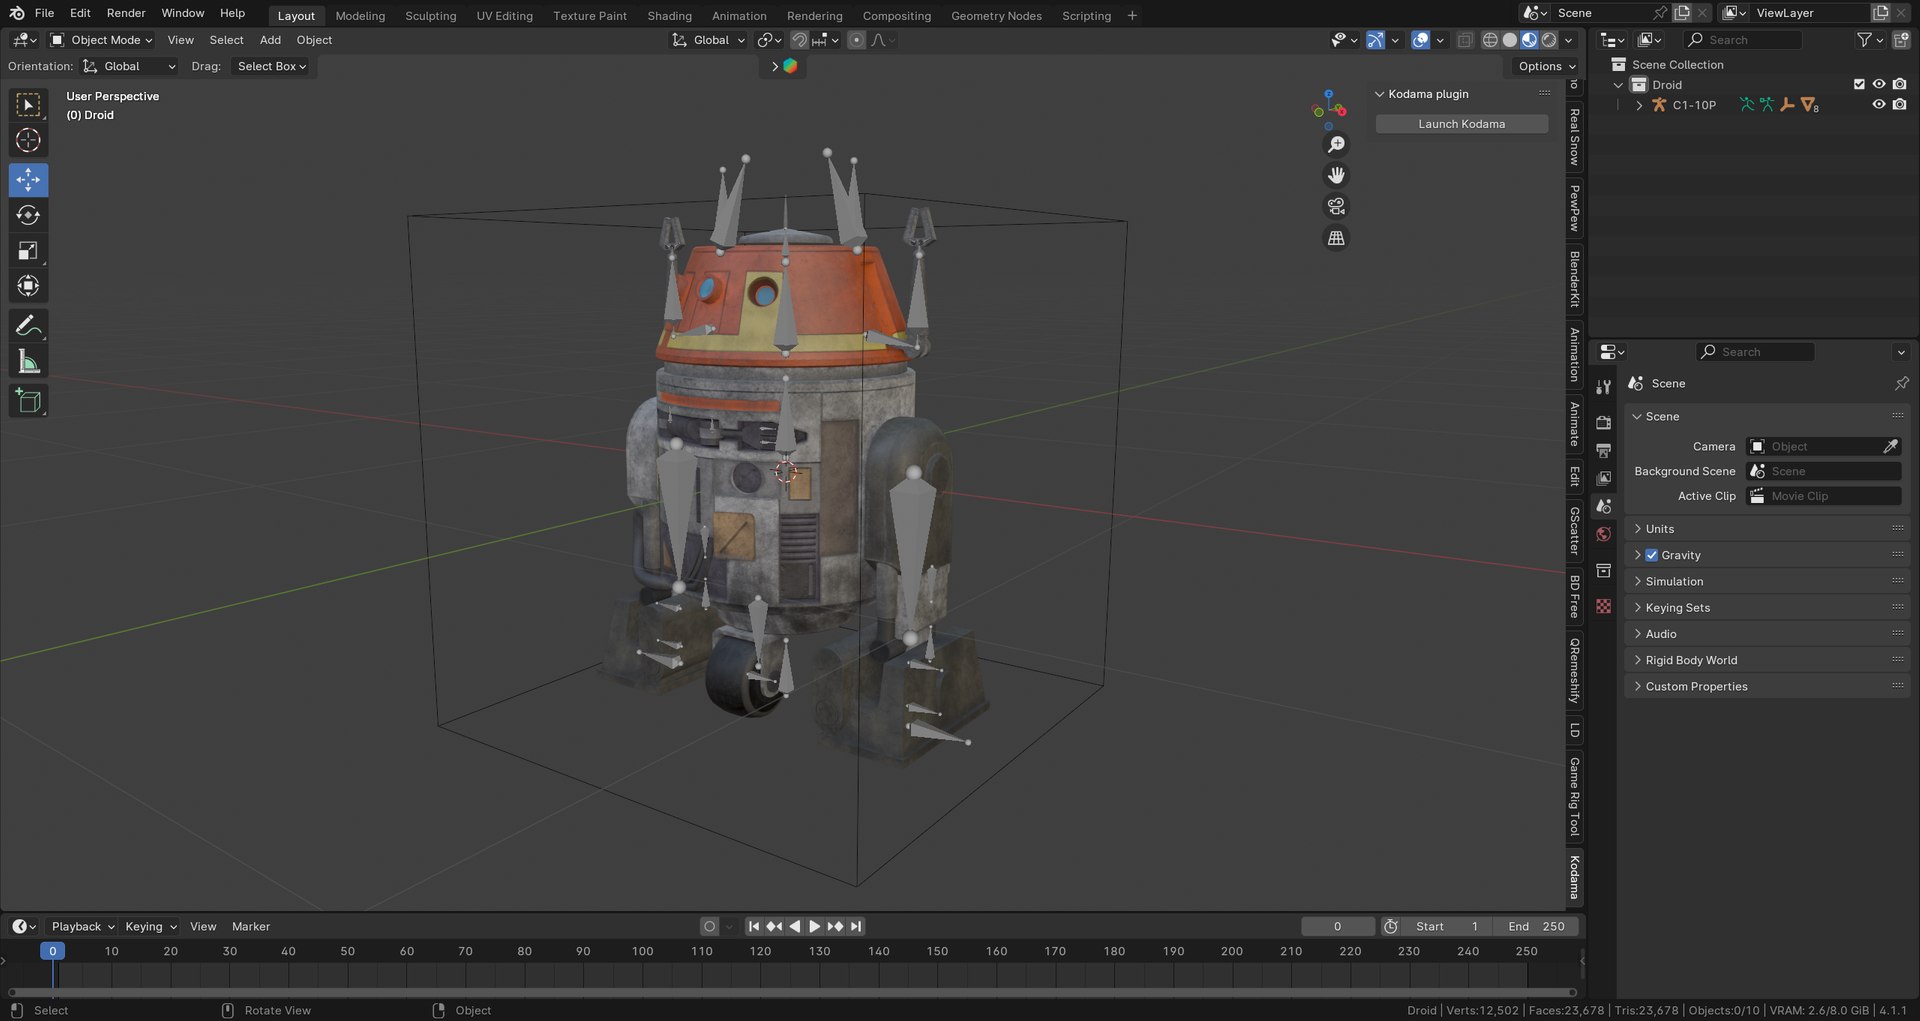Screen dimensions: 1920x1021
Task: Activate the Rotate tool
Action: point(28,216)
